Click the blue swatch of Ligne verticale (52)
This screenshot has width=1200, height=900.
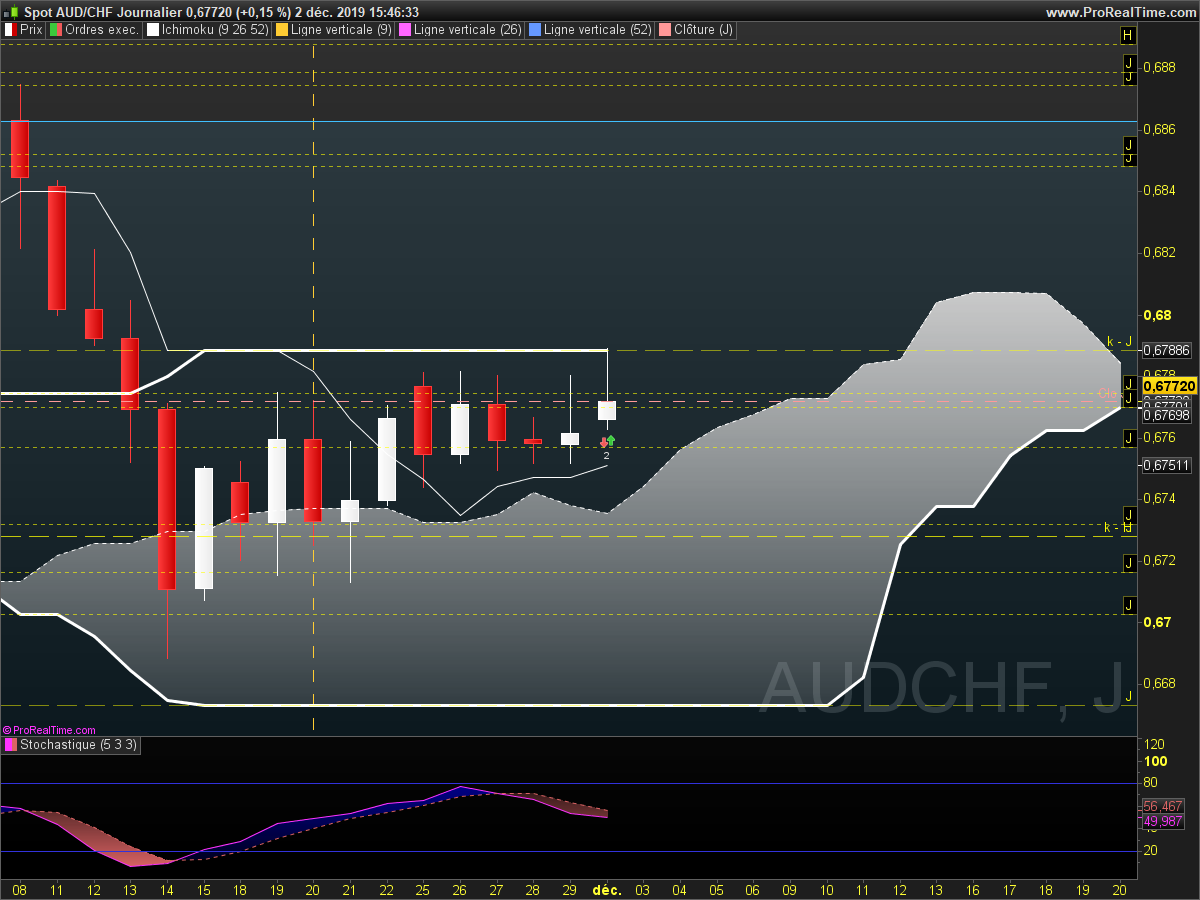[534, 30]
